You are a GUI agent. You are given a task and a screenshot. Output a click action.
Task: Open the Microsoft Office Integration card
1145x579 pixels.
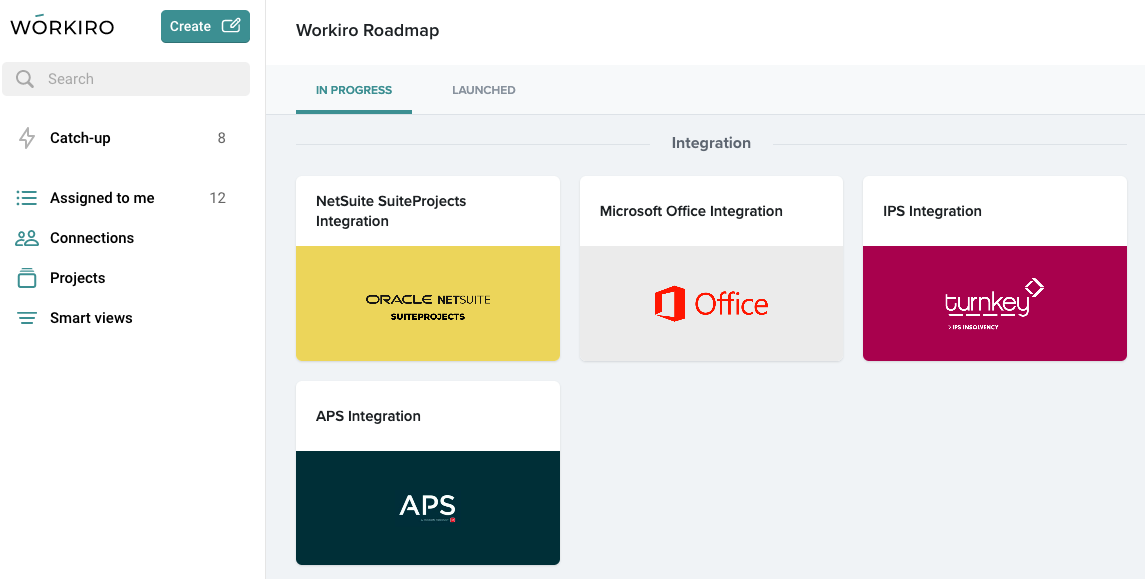tap(711, 268)
